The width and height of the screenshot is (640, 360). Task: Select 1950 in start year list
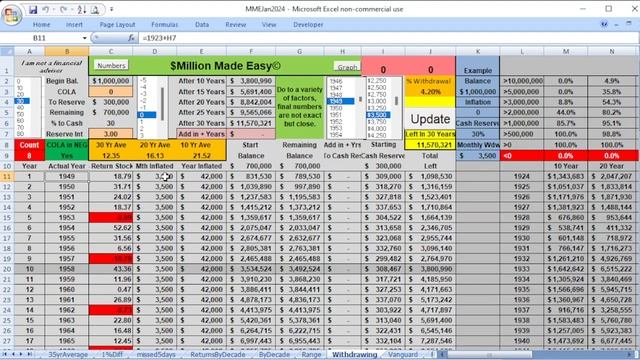341,108
